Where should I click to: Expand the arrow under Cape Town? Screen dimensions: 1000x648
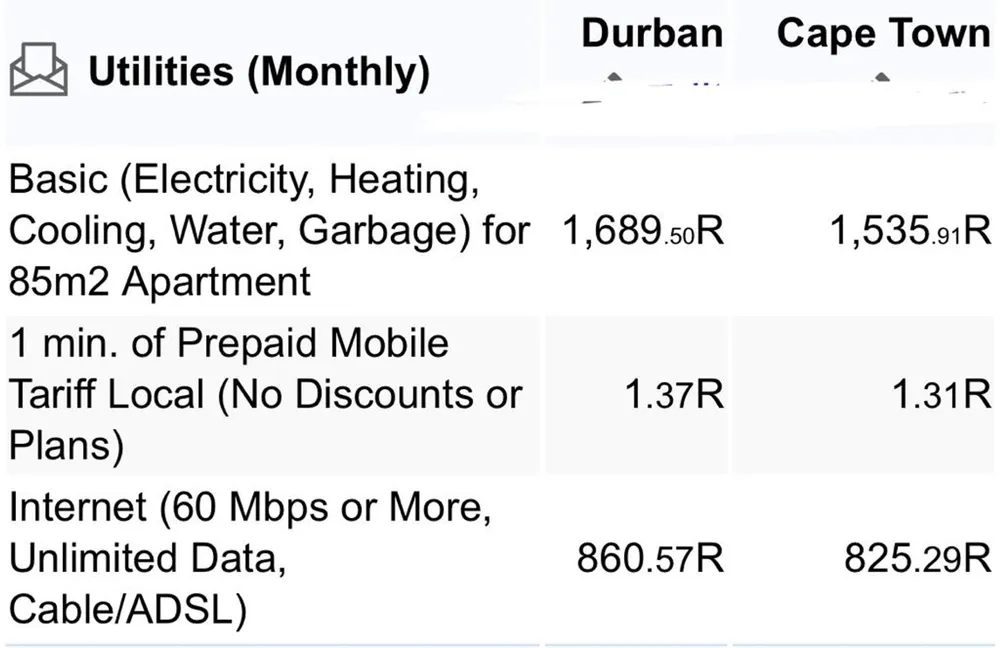coord(882,78)
